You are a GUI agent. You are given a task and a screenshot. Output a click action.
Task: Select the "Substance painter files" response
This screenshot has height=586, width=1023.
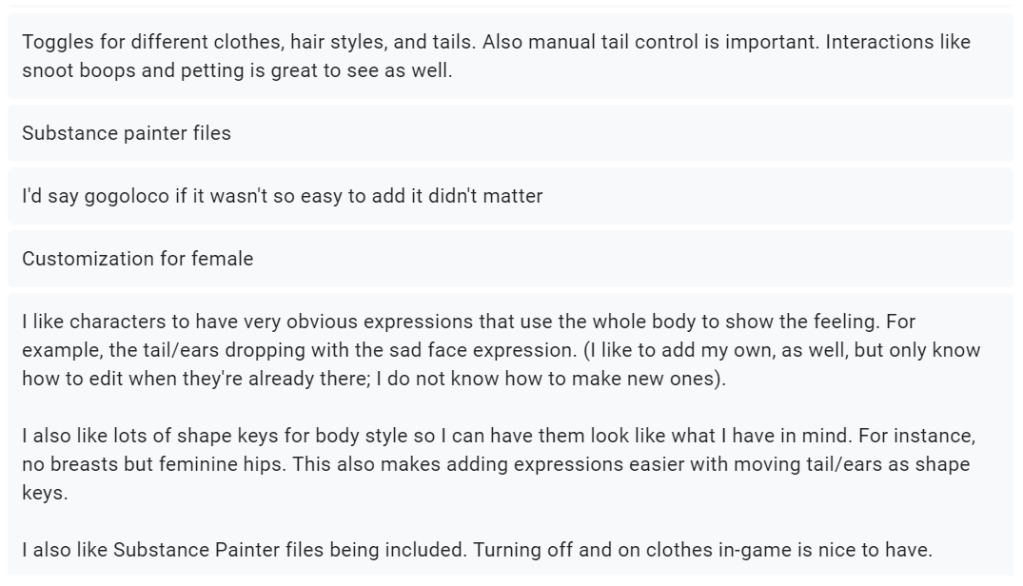click(x=126, y=133)
